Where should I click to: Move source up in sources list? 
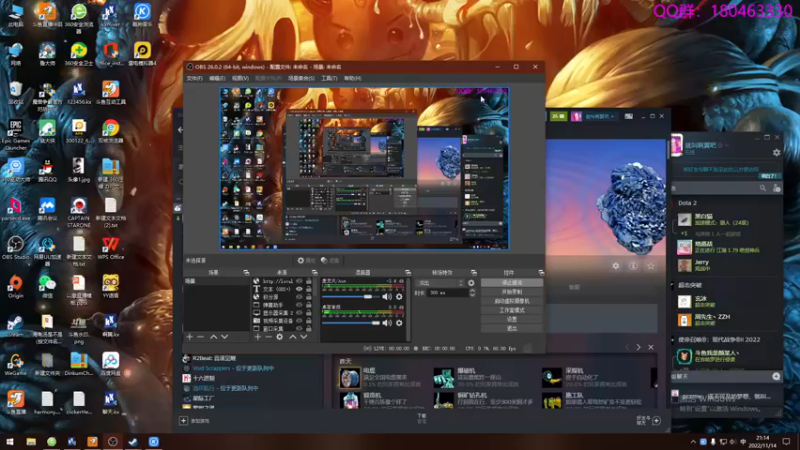click(x=293, y=337)
